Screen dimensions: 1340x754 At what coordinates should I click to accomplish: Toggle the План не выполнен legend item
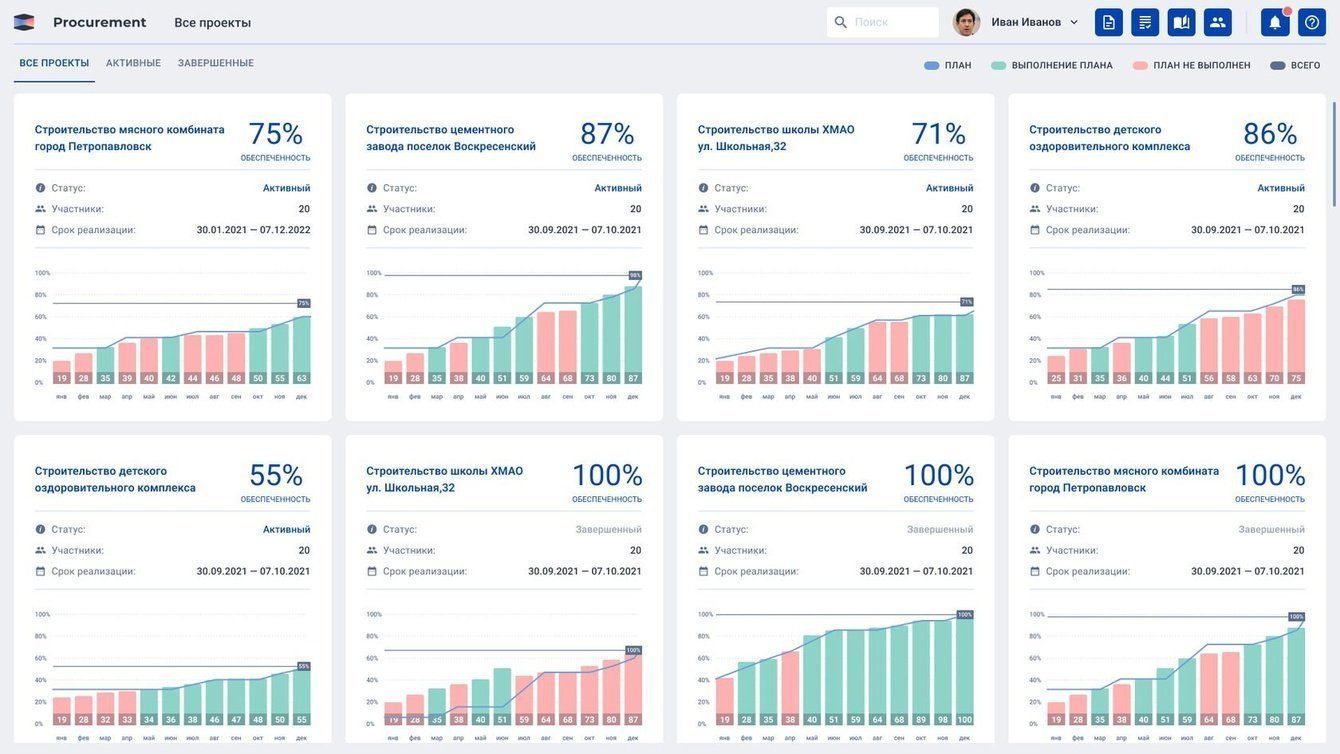pyautogui.click(x=1192, y=65)
